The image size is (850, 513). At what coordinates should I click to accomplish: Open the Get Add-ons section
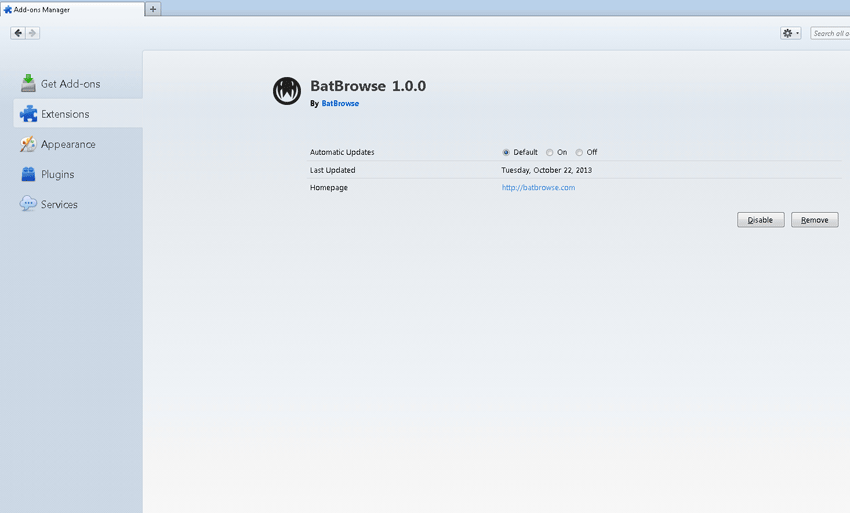(70, 84)
